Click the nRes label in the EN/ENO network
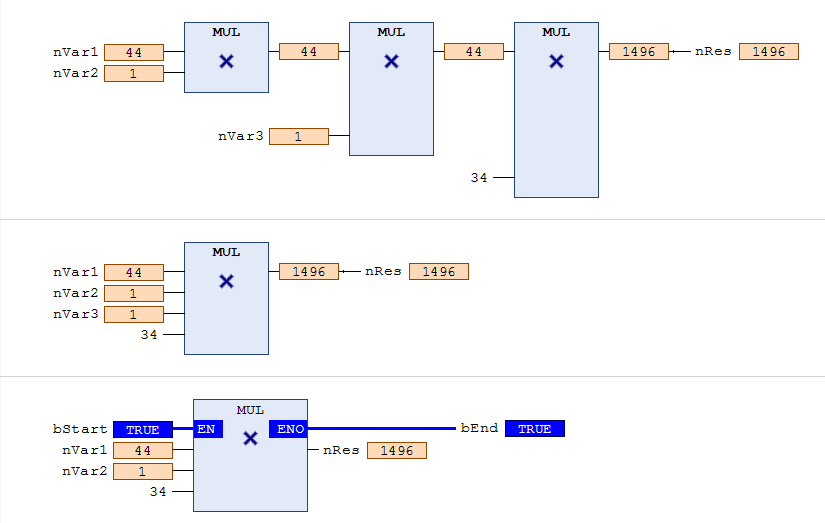The width and height of the screenshot is (825, 523). point(341,450)
